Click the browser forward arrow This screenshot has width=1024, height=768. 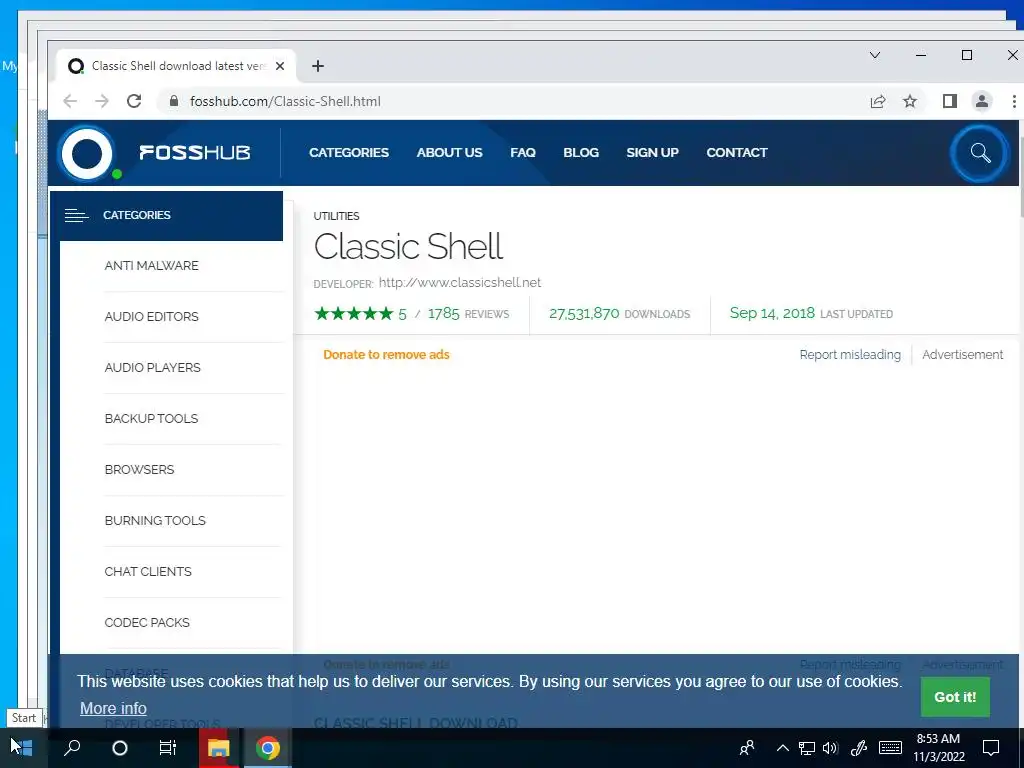tap(102, 101)
